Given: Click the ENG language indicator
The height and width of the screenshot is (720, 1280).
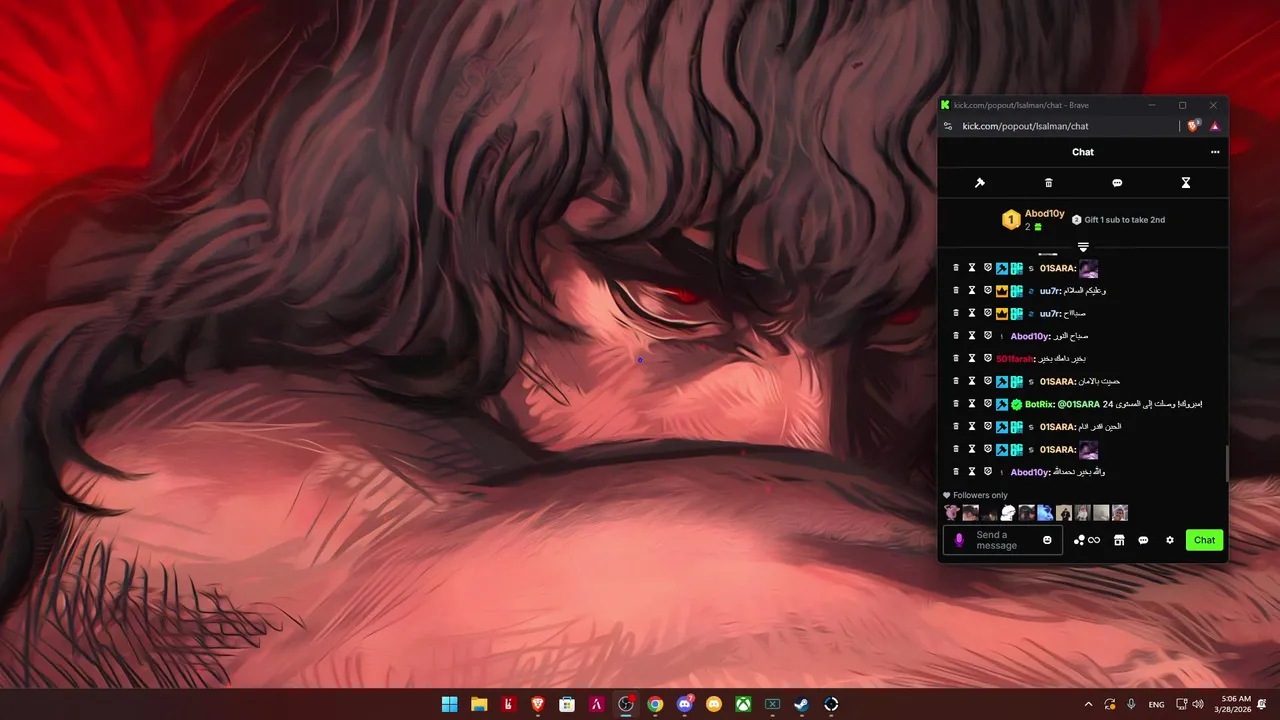Looking at the screenshot, I should [x=1156, y=705].
